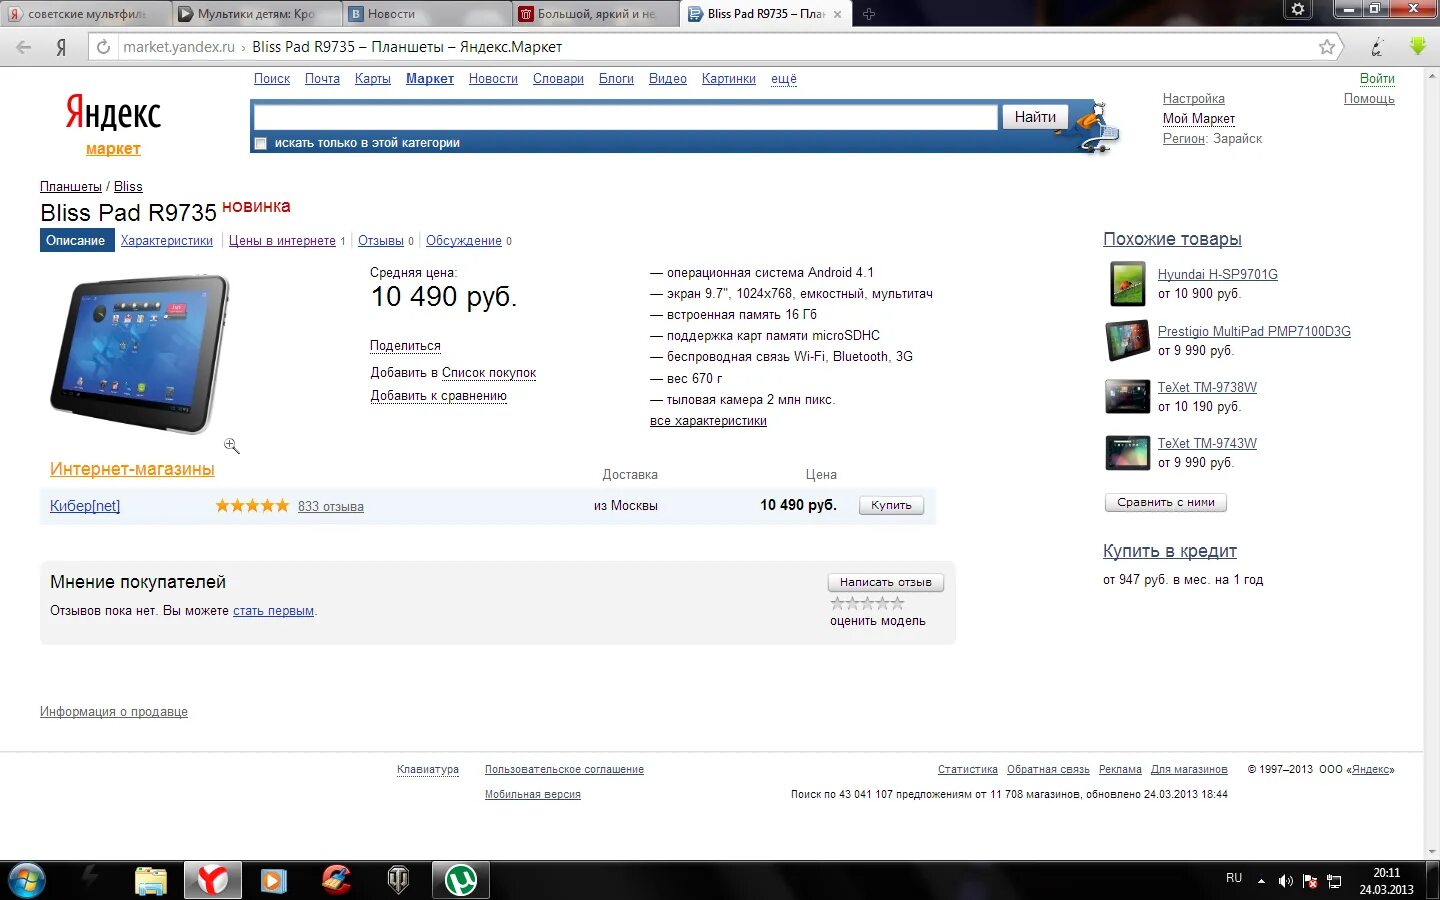Screen dimensions: 1440x900
Task: Click the Написать отзыв button
Action: click(x=886, y=582)
